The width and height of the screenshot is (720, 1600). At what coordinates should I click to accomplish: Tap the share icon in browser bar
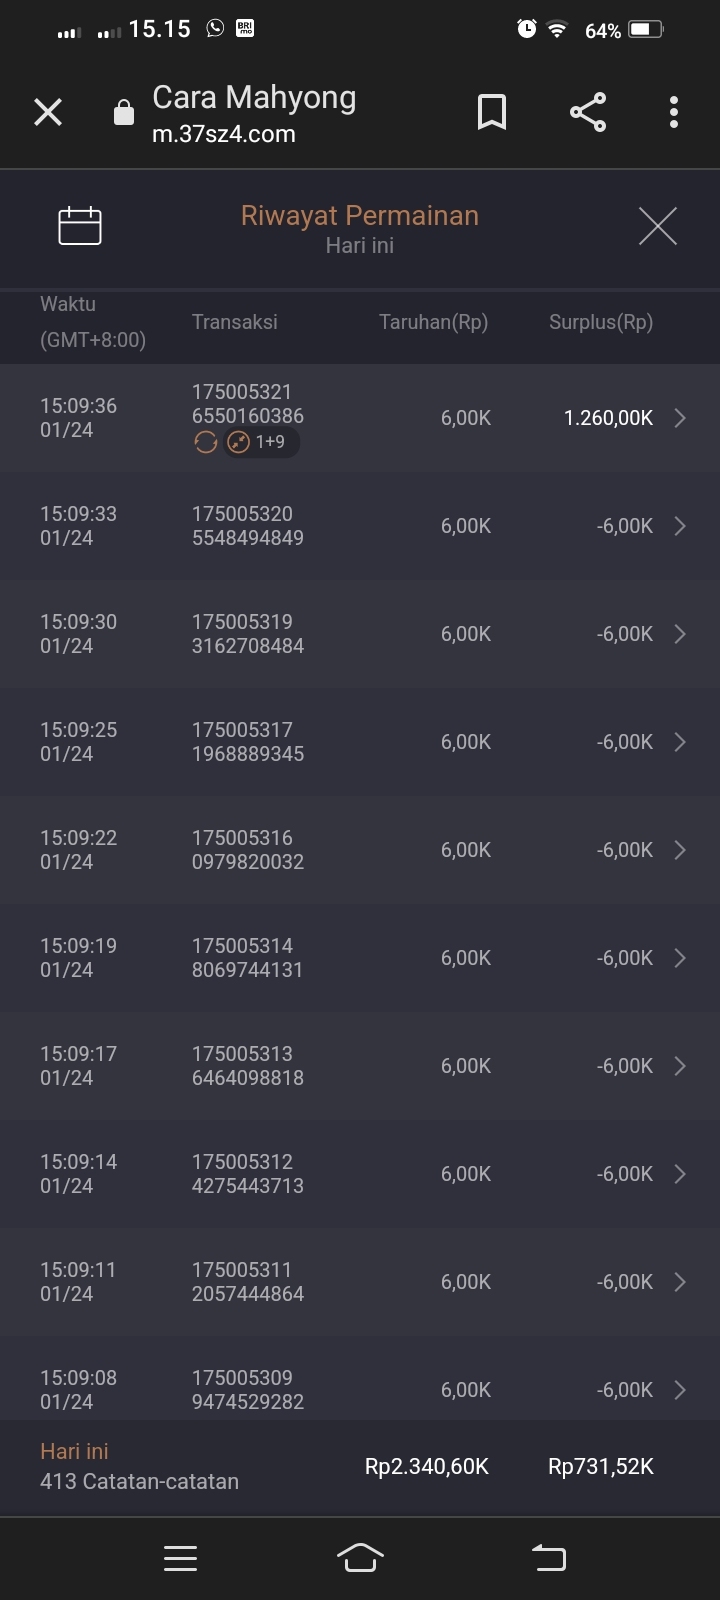[588, 112]
